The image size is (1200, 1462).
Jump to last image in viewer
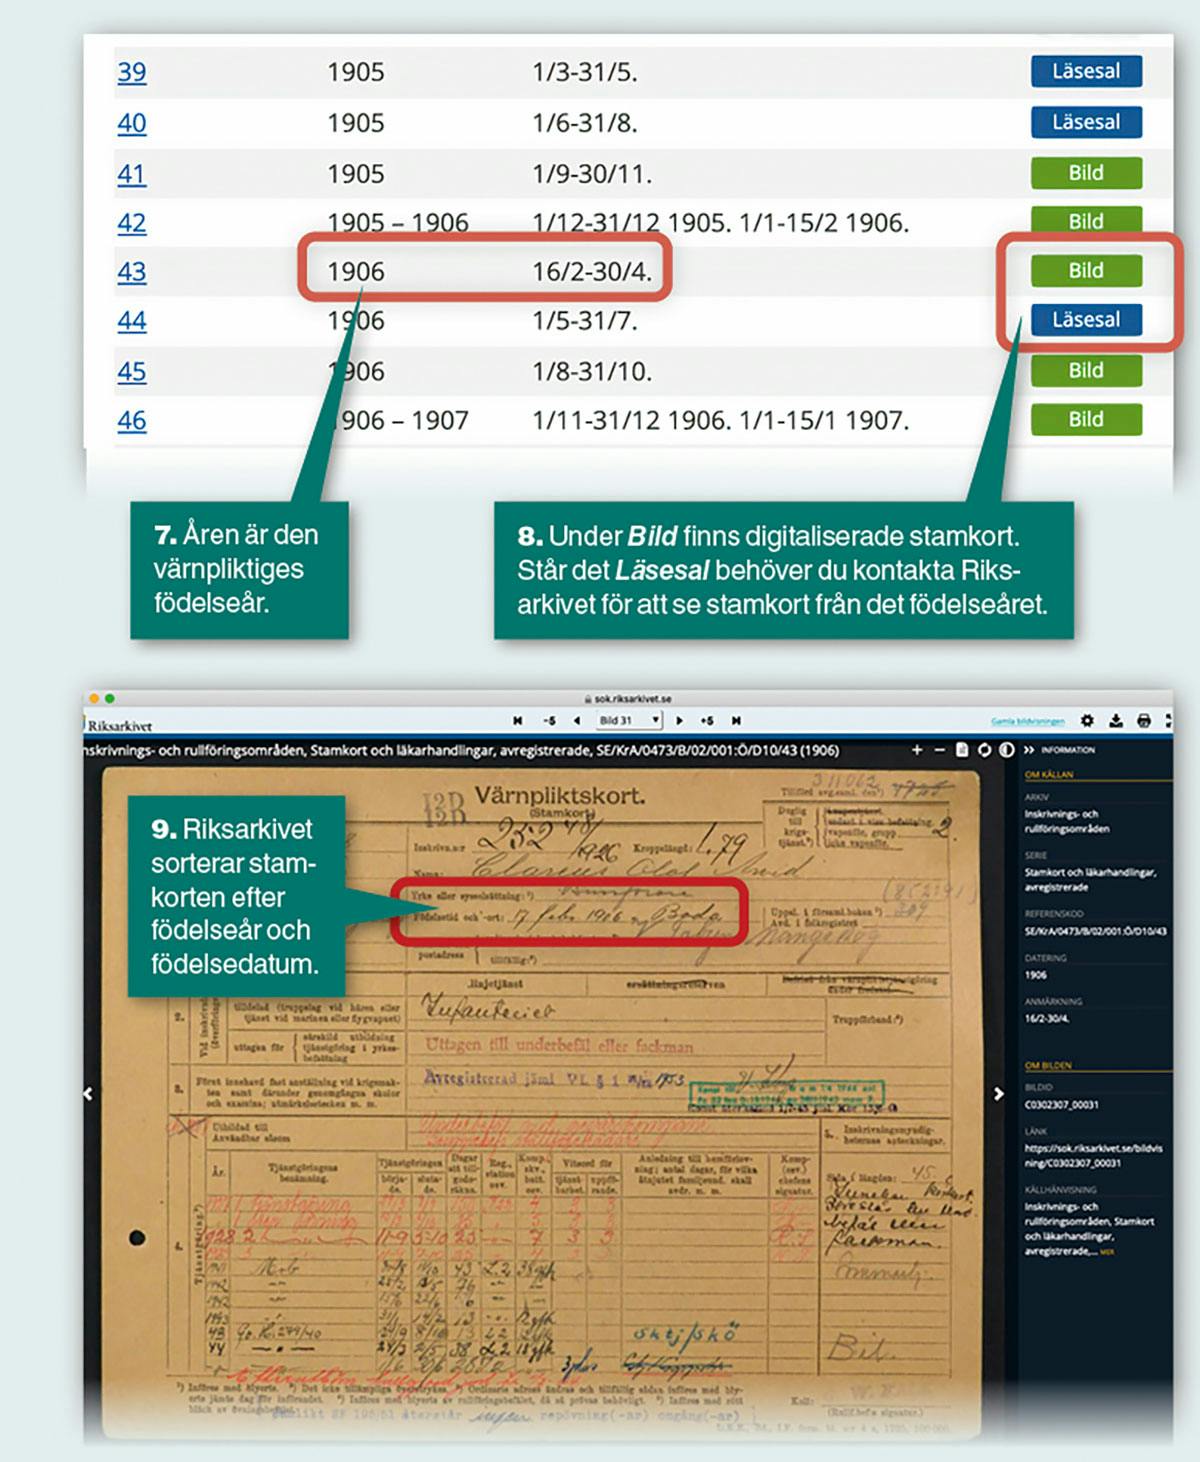pyautogui.click(x=736, y=720)
